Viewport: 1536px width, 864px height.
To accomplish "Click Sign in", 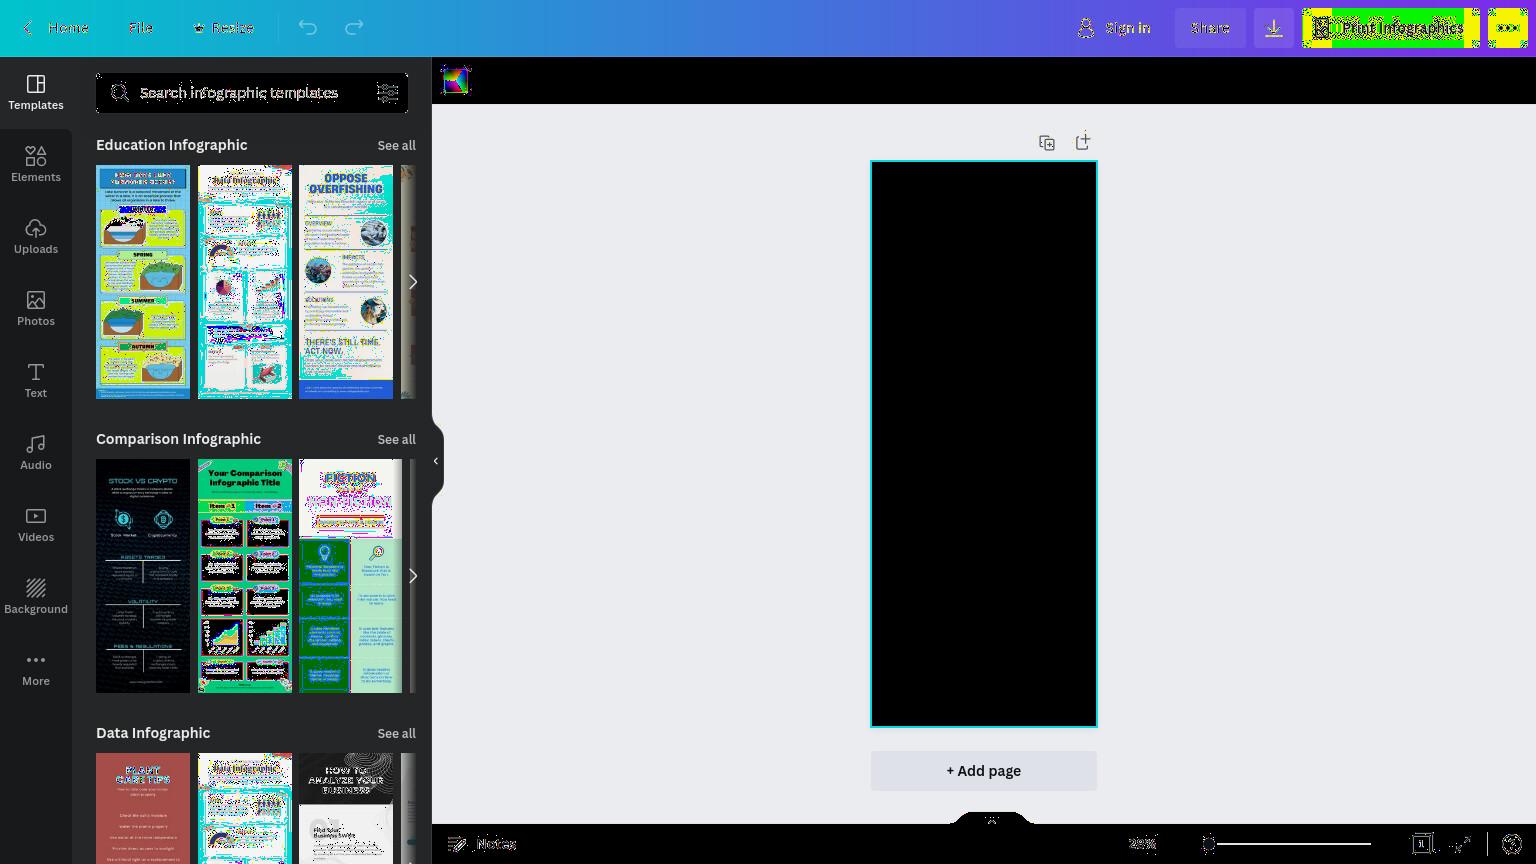I will point(1114,28).
